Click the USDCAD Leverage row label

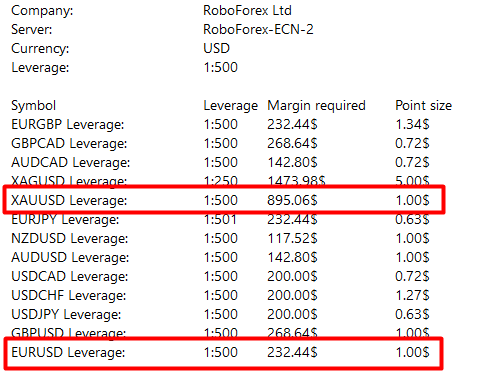click(69, 277)
